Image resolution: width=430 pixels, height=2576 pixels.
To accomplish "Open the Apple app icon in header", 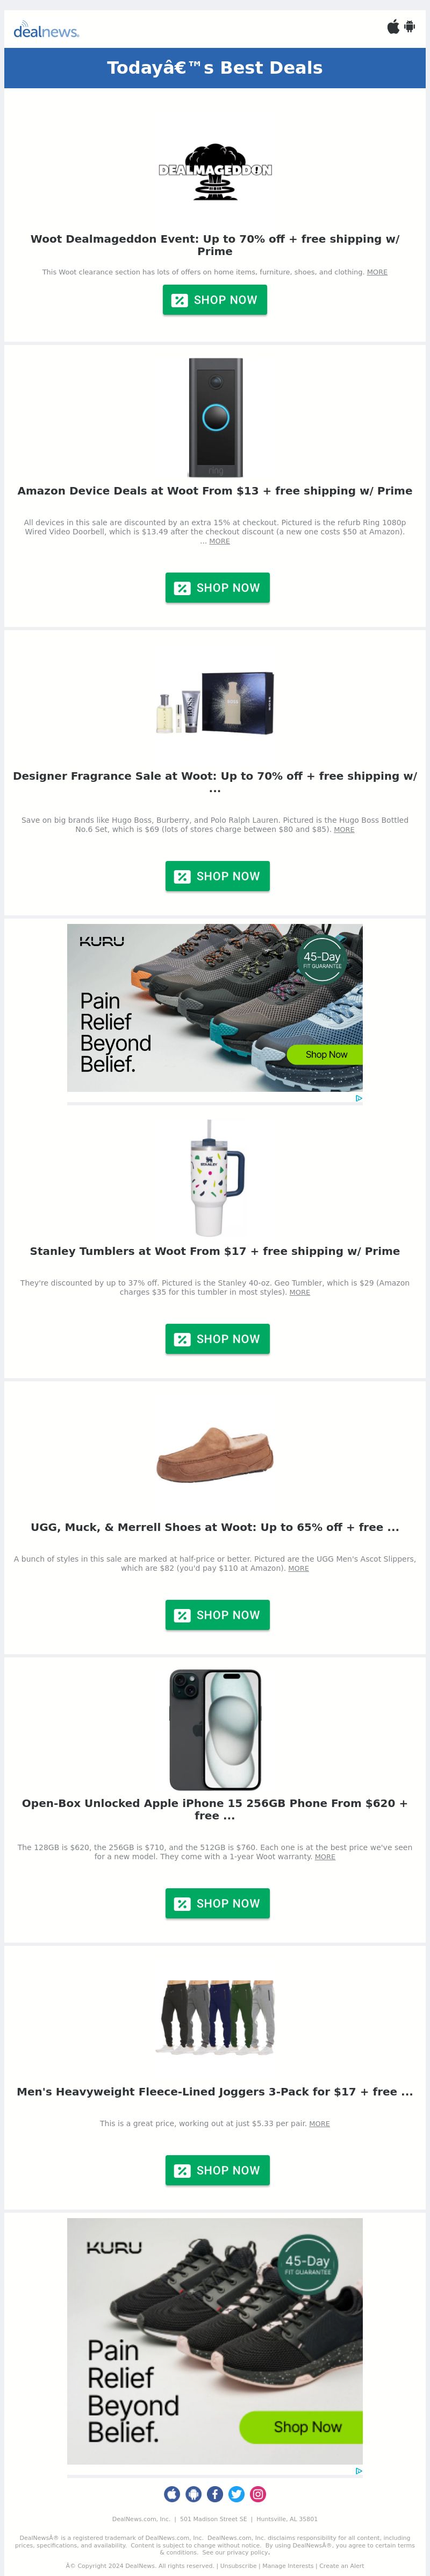I will point(393,27).
